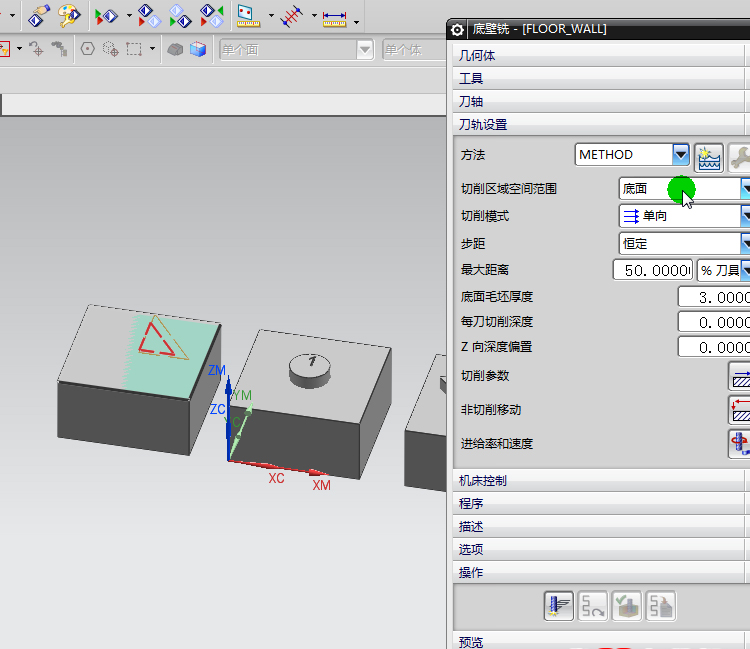The image size is (750, 649).
Task: Open the 进给率和速度 feeds and speeds settings
Action: point(739,443)
